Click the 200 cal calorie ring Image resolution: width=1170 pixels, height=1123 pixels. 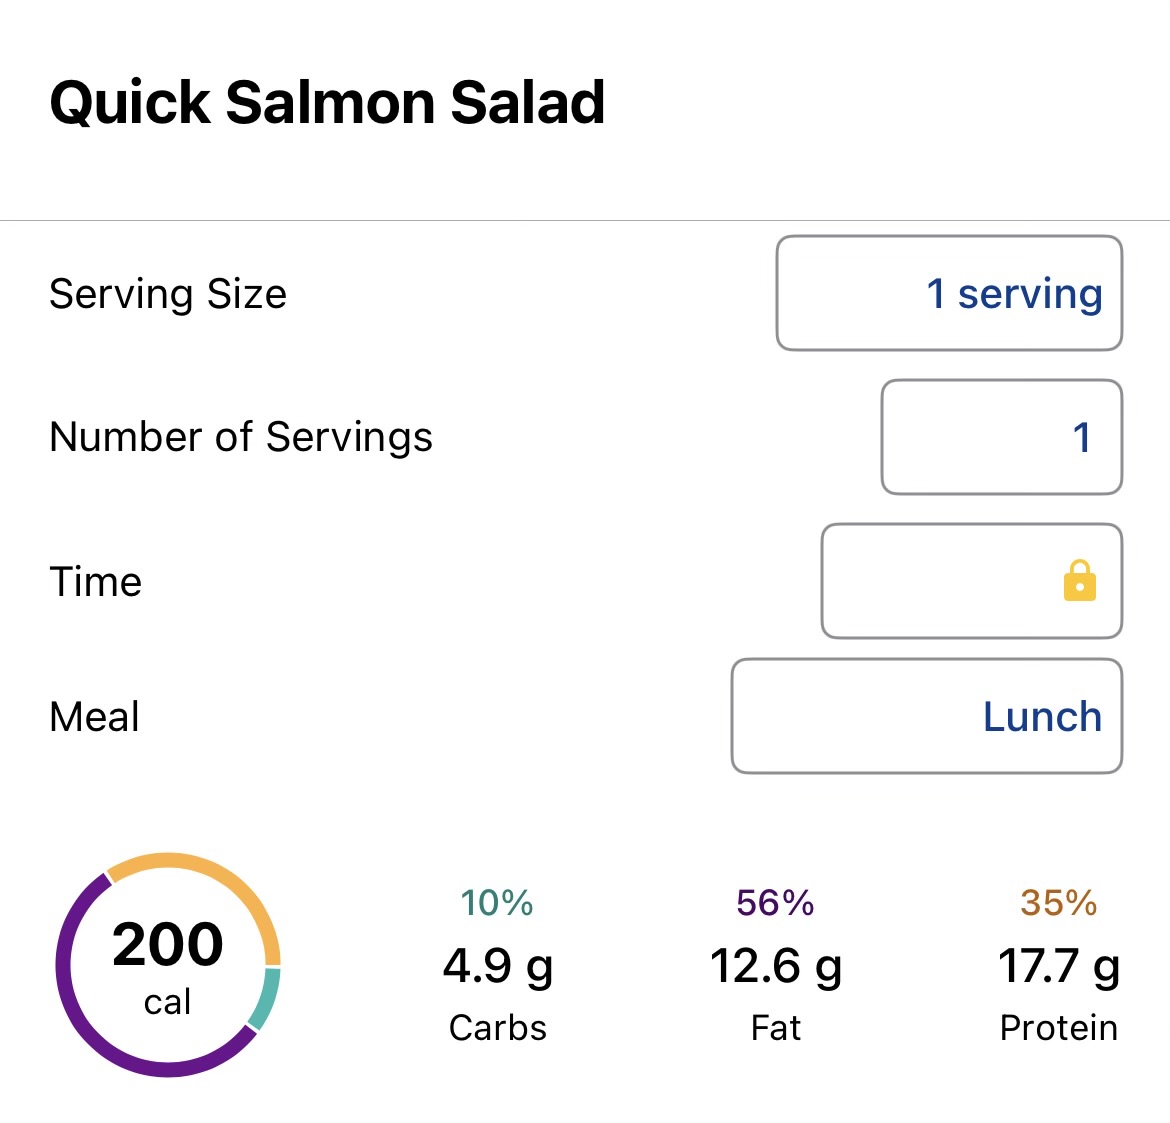[x=168, y=965]
